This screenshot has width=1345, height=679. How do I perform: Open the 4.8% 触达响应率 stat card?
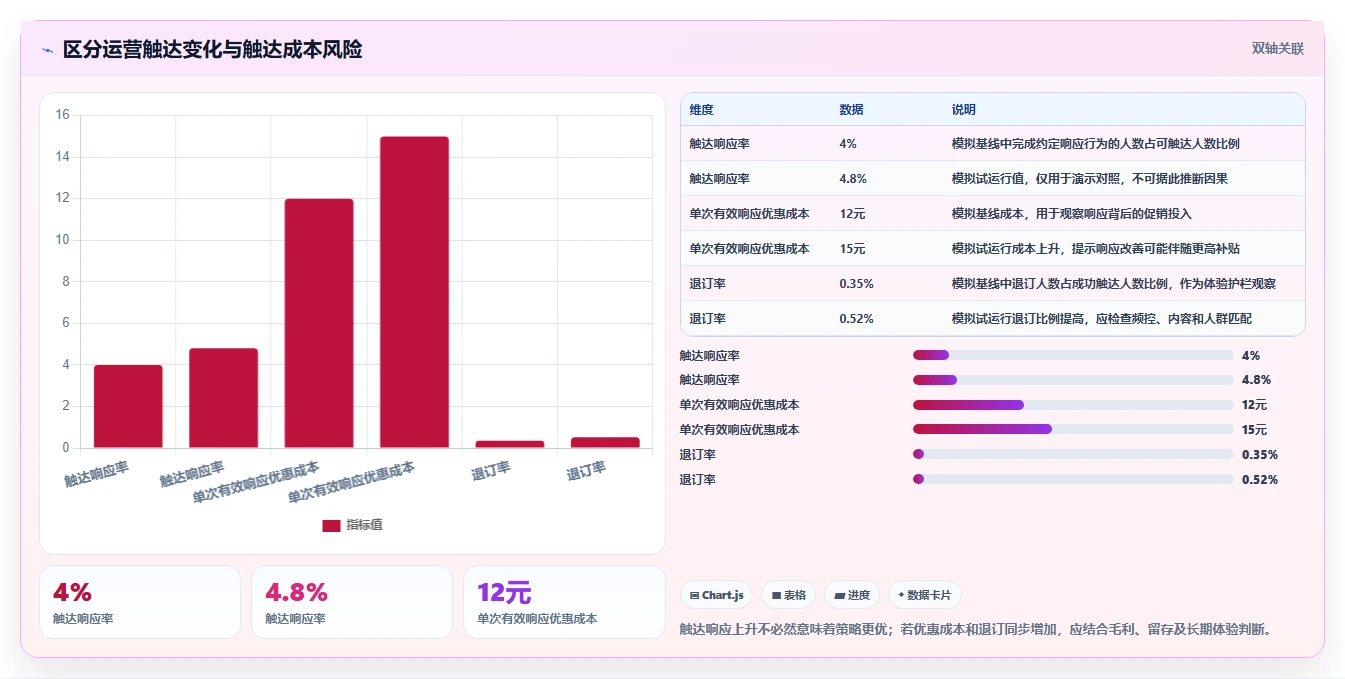tap(352, 602)
